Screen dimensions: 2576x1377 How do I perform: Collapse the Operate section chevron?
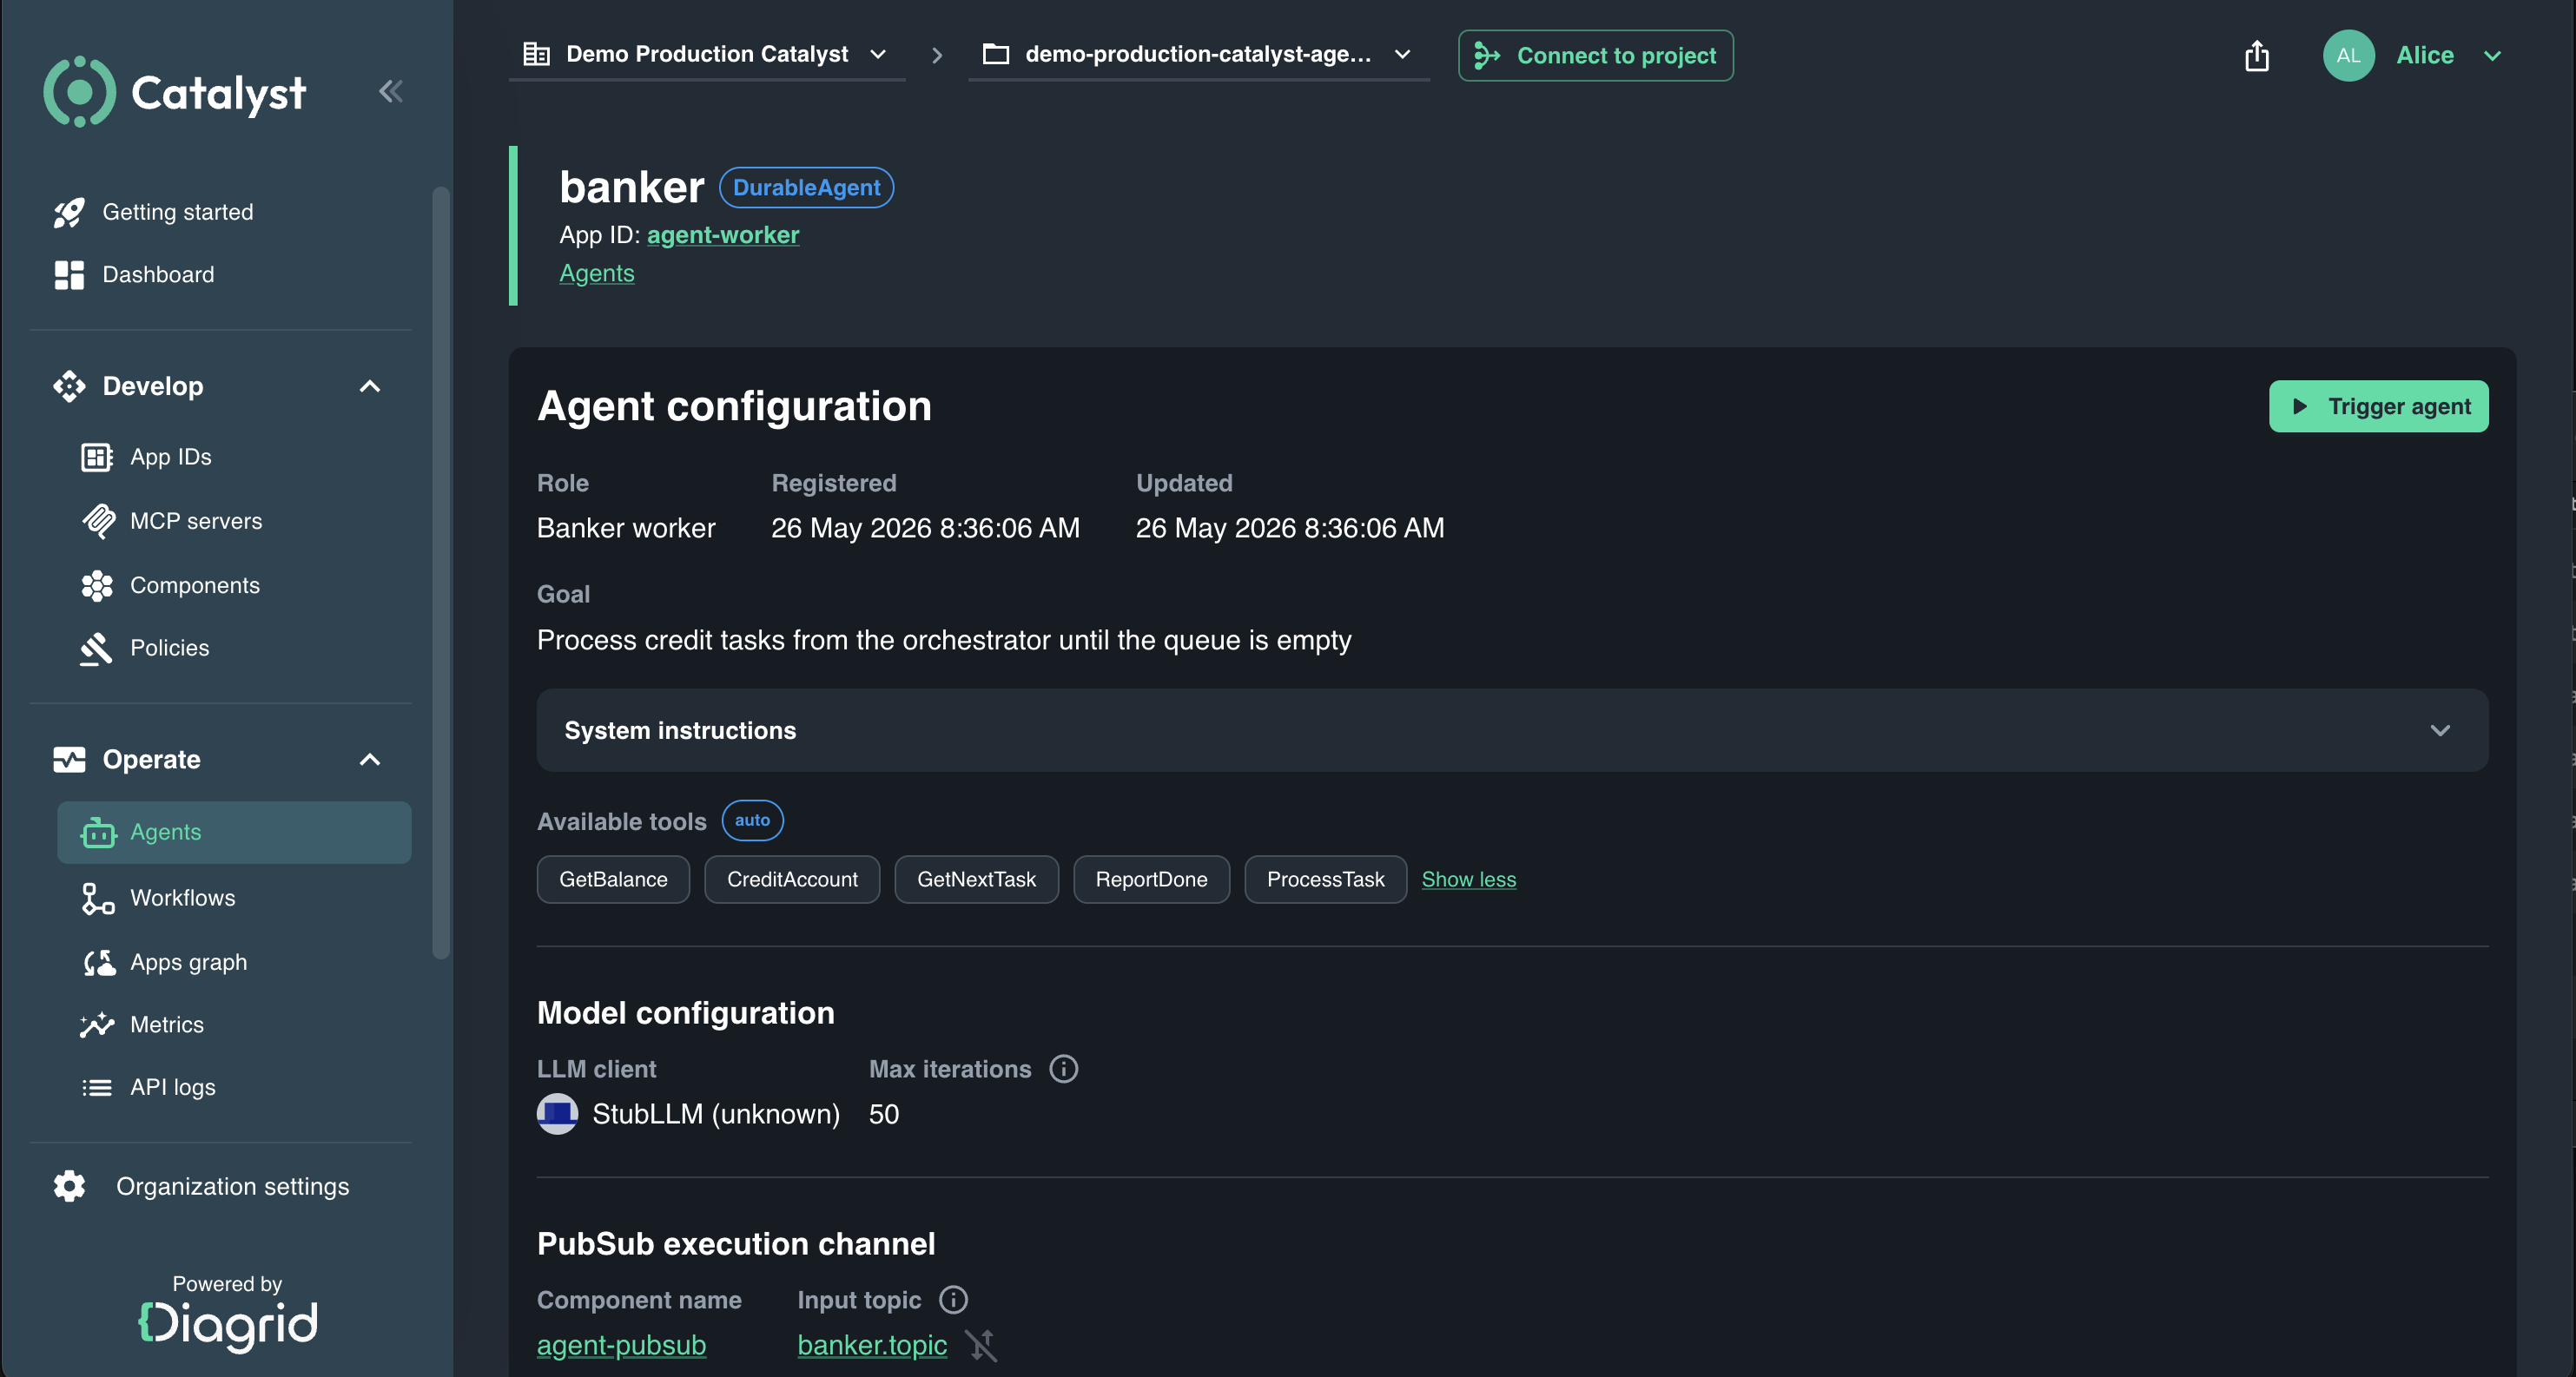point(370,759)
